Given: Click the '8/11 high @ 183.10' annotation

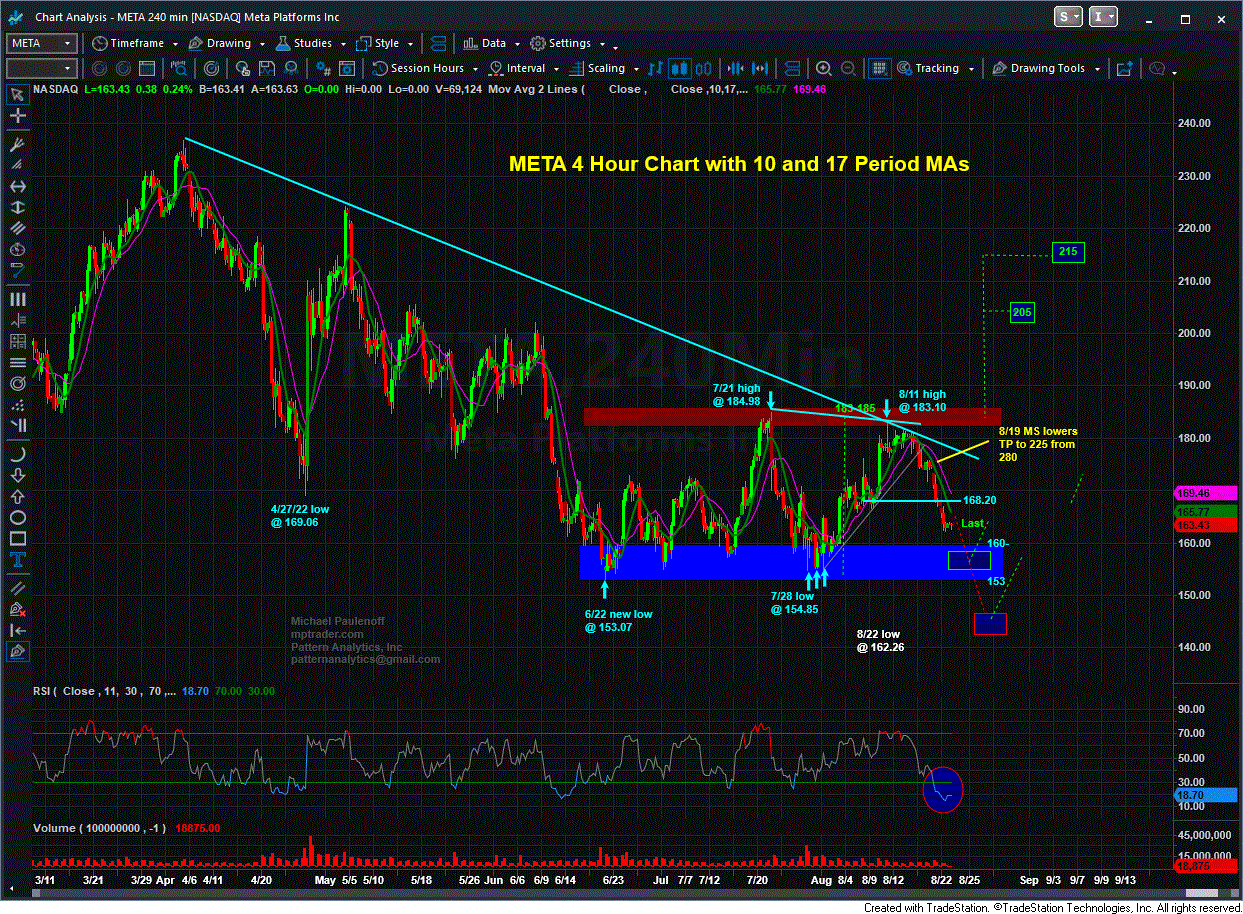Looking at the screenshot, I should pos(922,400).
